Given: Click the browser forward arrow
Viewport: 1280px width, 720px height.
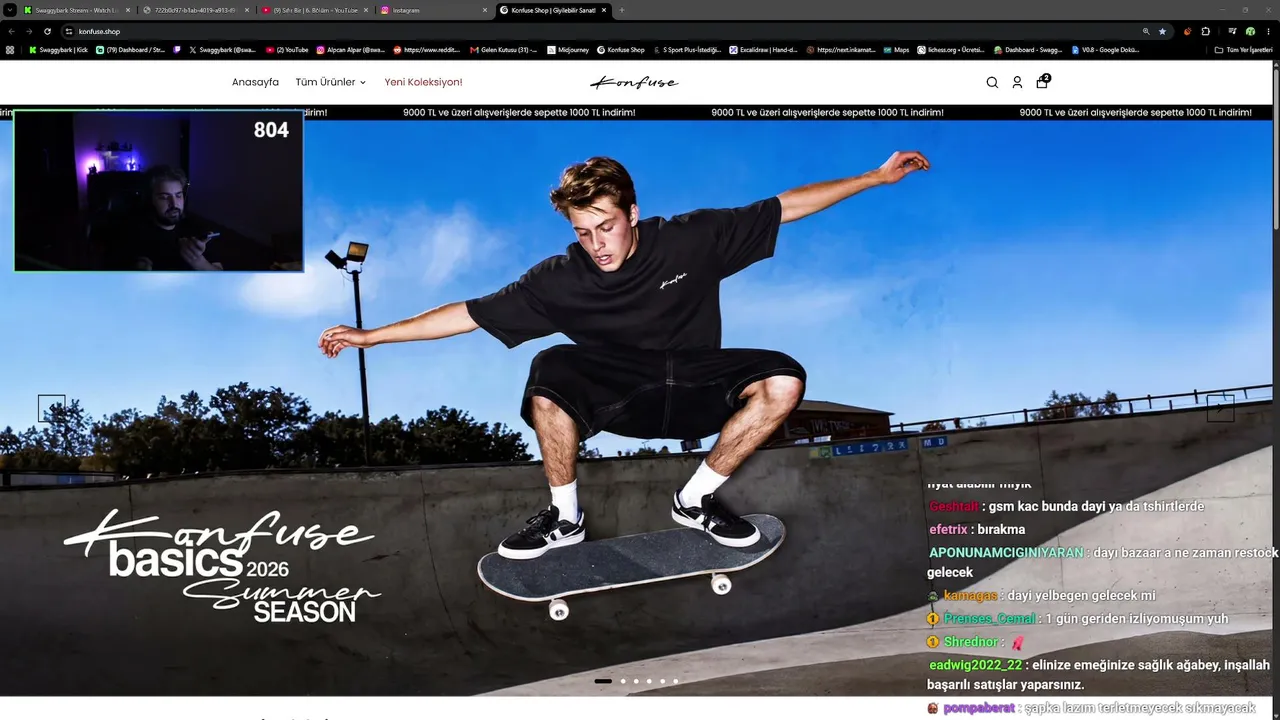Looking at the screenshot, I should pyautogui.click(x=29, y=31).
